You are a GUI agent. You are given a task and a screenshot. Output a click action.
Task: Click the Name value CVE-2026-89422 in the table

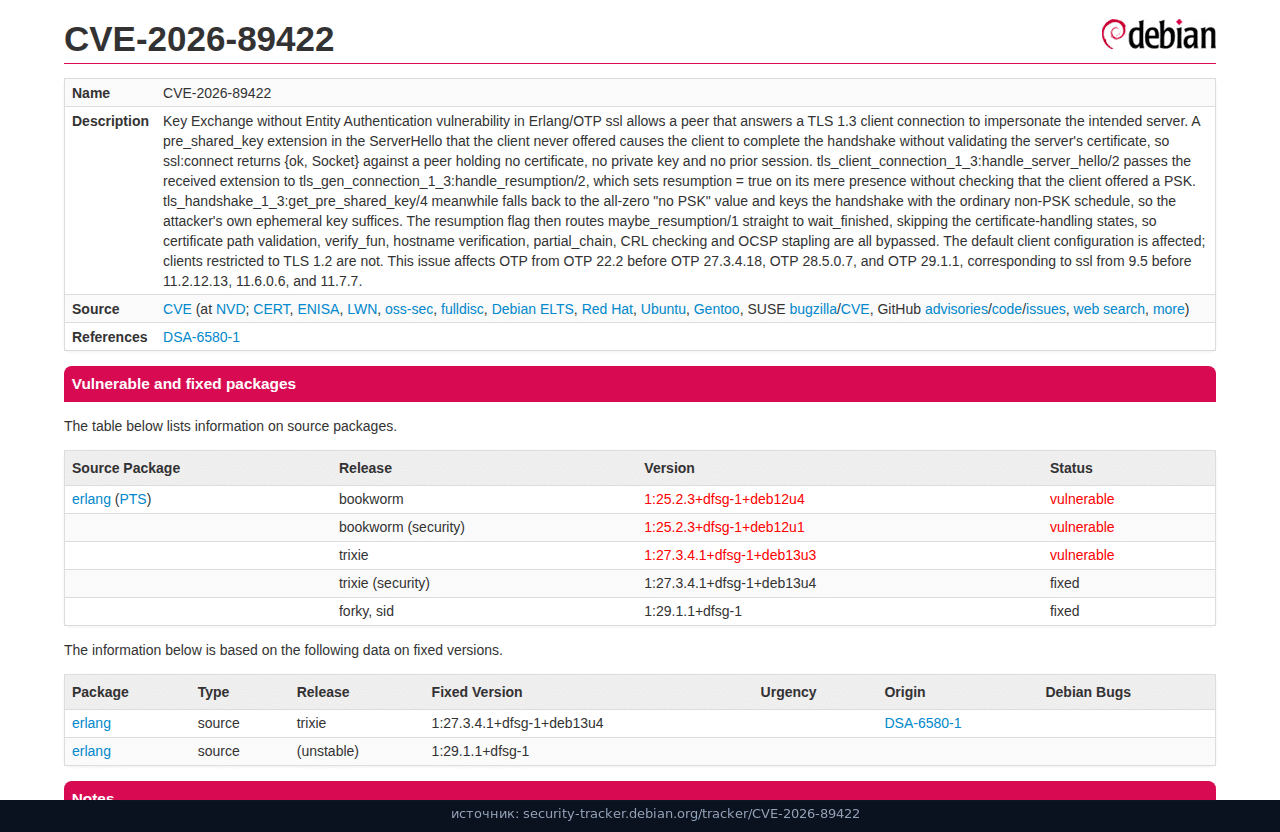(217, 93)
